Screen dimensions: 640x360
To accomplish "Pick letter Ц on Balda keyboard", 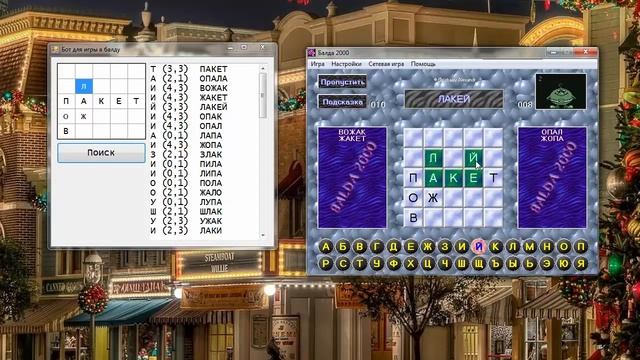I will [x=428, y=264].
